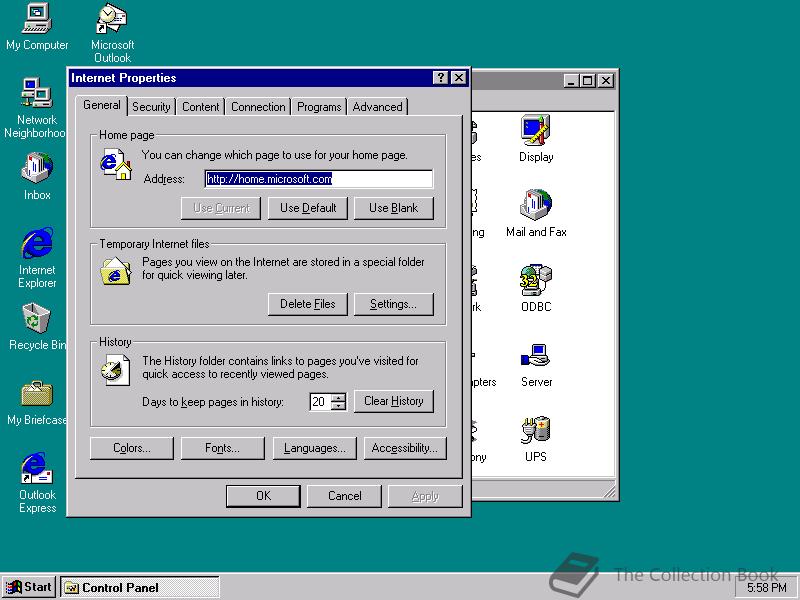Switch to the Security tab
This screenshot has height=600, width=800.
point(151,107)
